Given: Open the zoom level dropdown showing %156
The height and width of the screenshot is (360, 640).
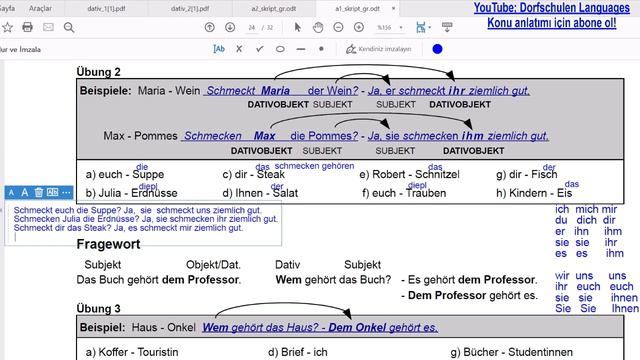Looking at the screenshot, I should (x=390, y=27).
